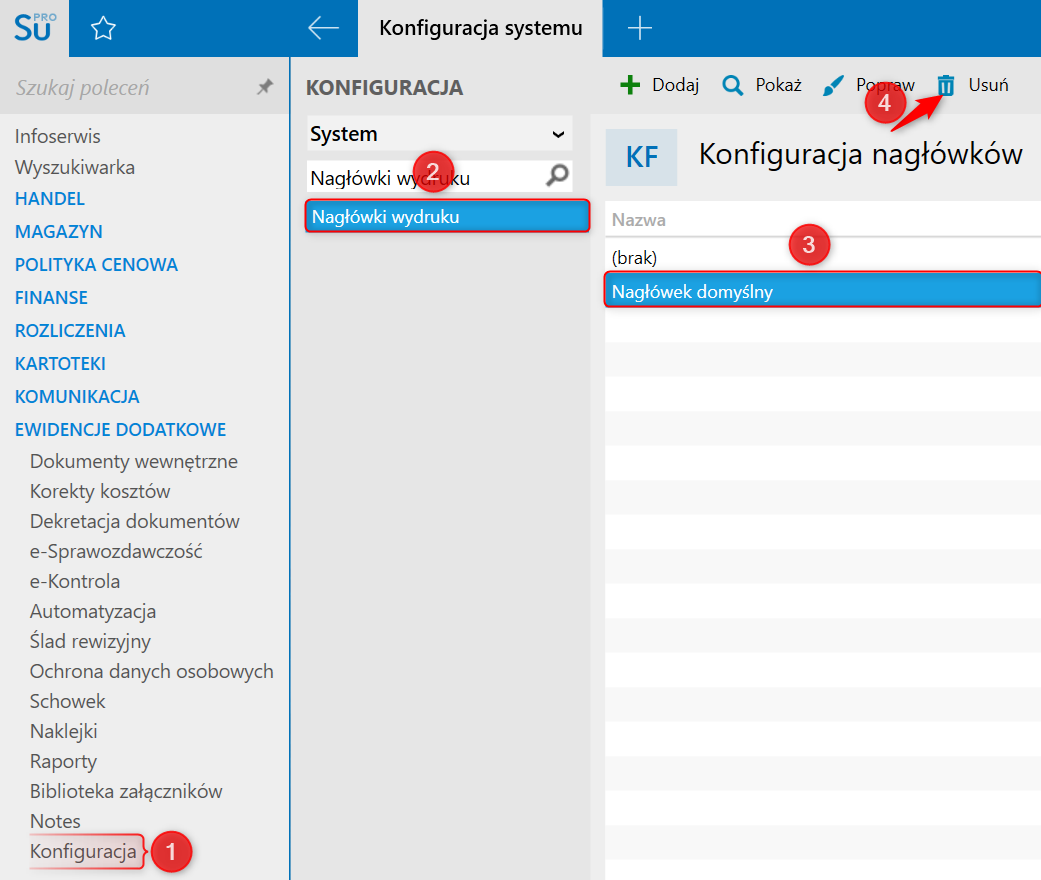The image size is (1041, 880).
Task: Select the Nagłówek domyślny row
Action: point(823,292)
